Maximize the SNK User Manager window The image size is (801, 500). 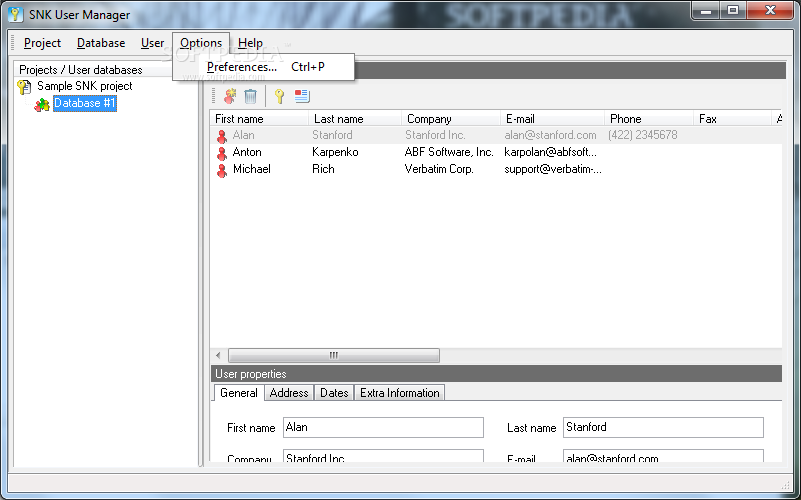click(733, 10)
